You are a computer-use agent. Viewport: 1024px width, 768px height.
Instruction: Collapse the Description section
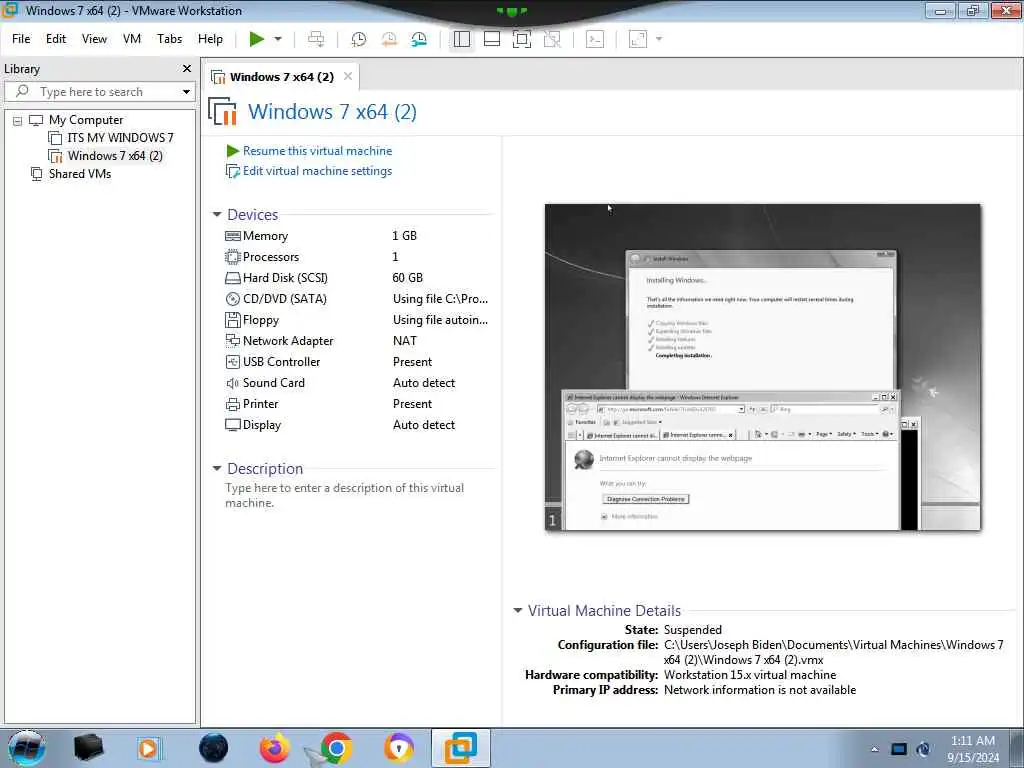(x=217, y=468)
